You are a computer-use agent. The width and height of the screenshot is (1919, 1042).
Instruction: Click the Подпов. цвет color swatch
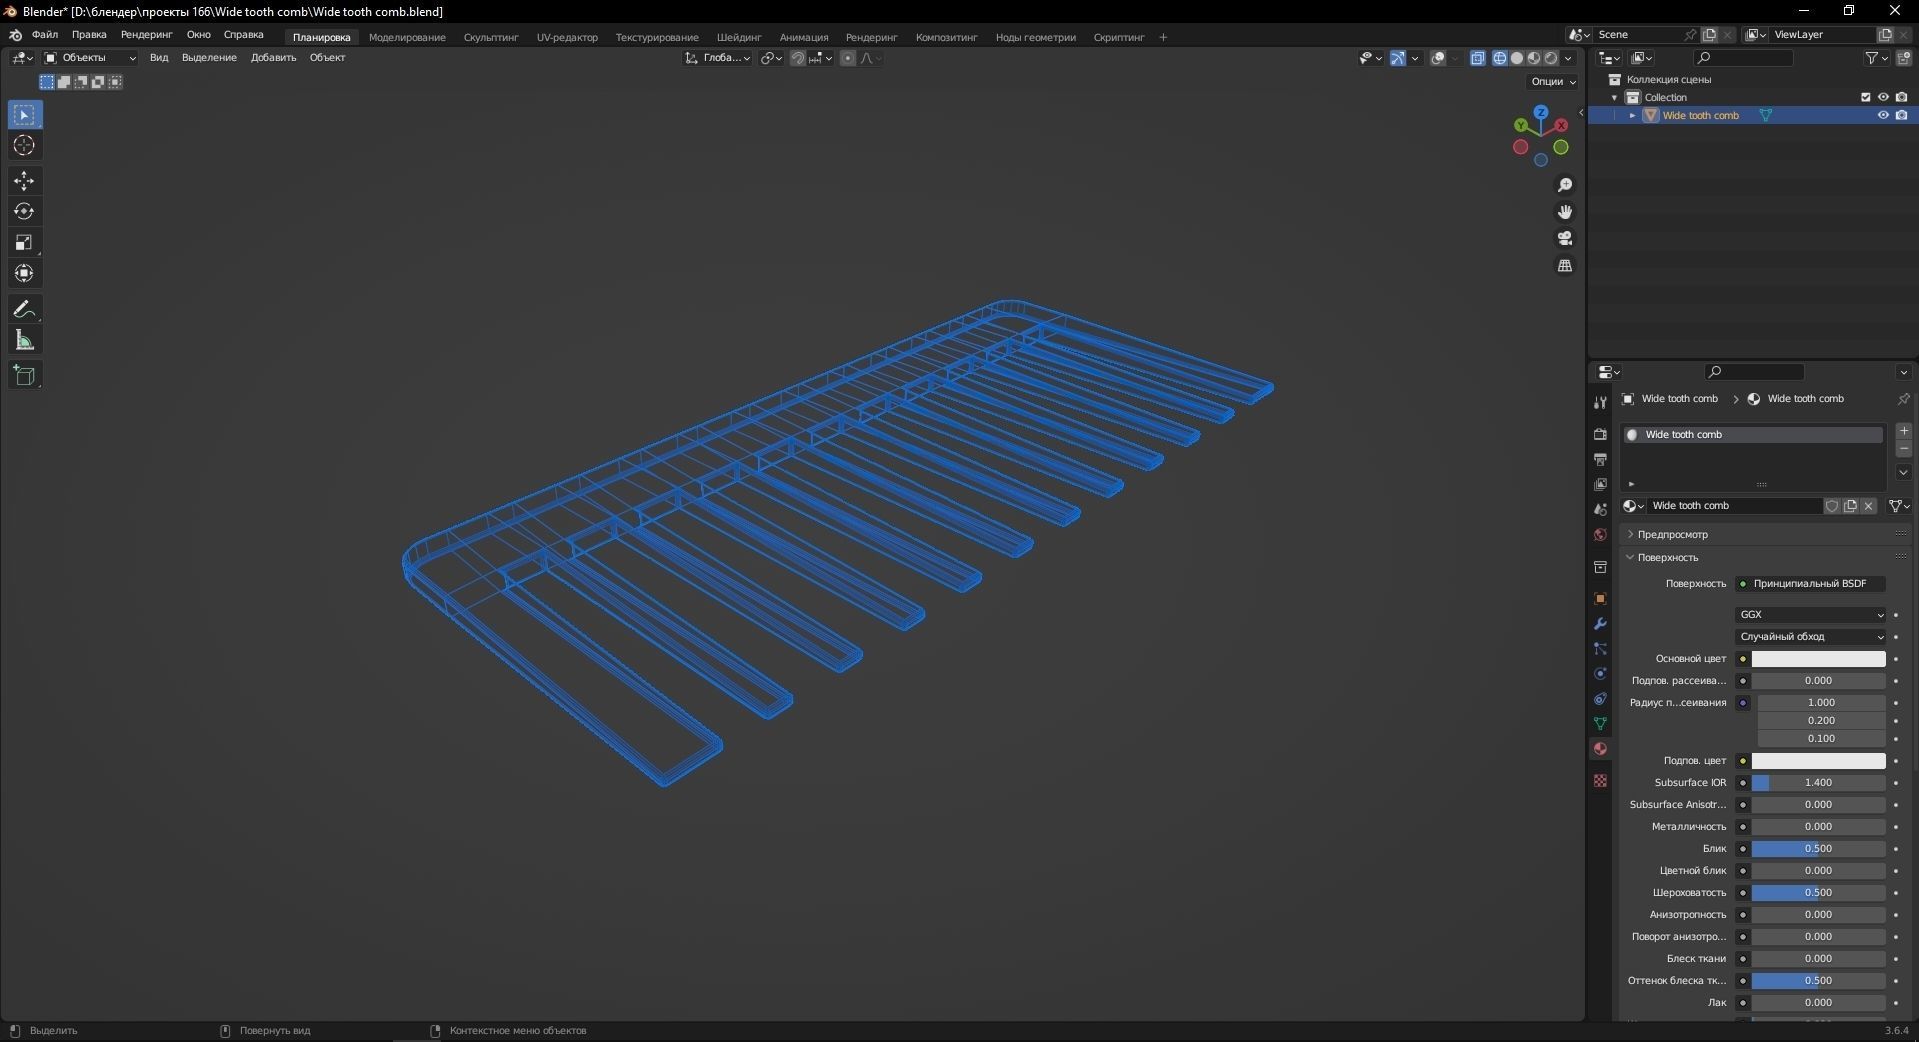[1818, 761]
